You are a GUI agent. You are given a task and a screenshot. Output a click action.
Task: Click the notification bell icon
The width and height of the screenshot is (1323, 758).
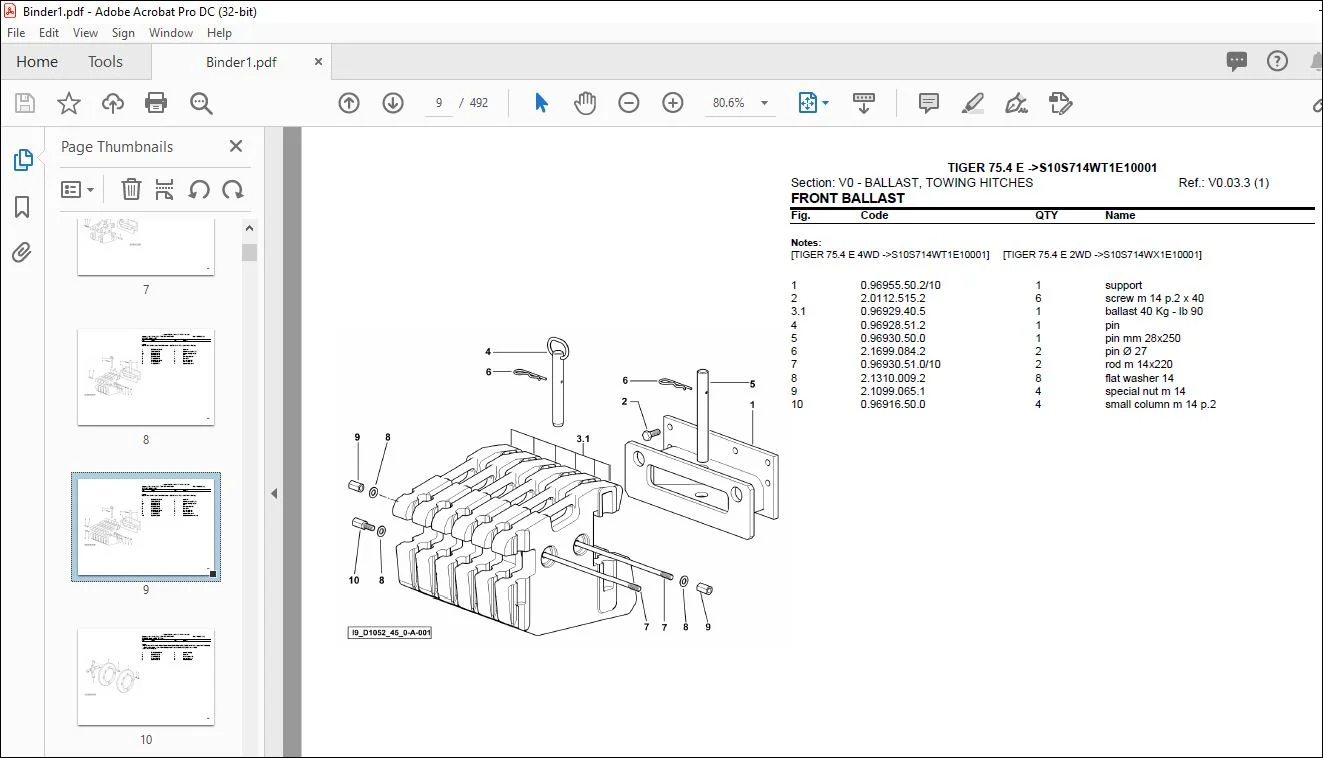click(1315, 61)
